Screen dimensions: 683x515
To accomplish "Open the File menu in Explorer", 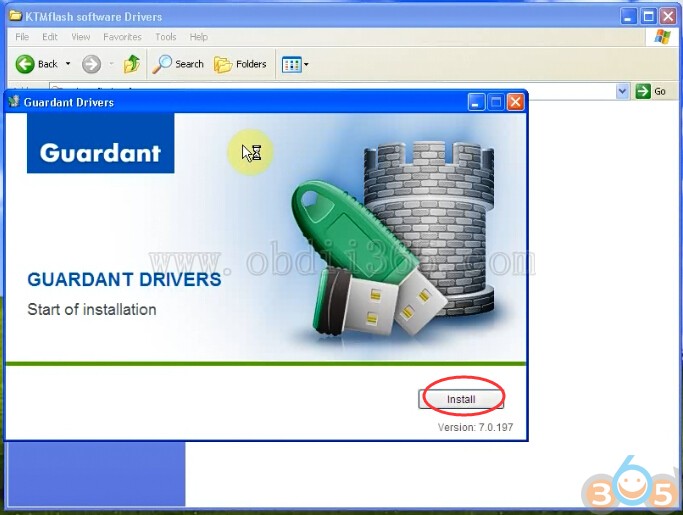I will 22,37.
